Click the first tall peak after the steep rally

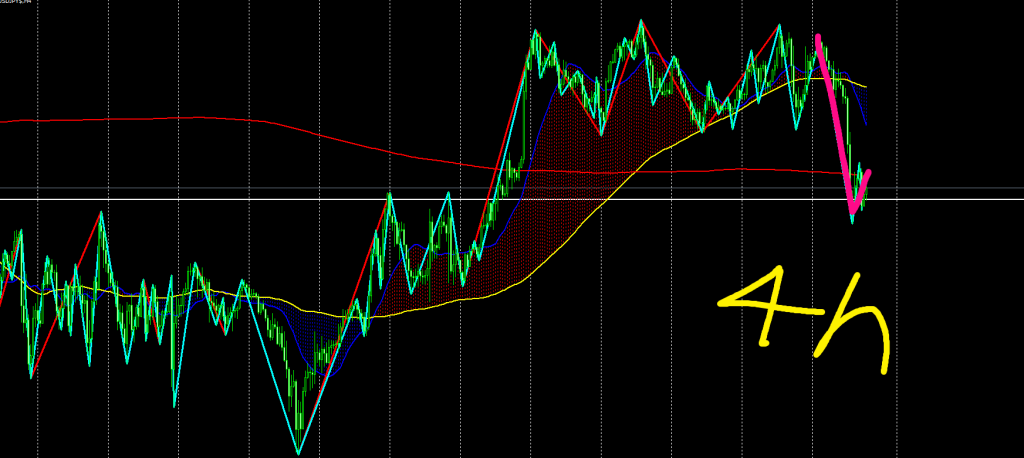[x=535, y=32]
